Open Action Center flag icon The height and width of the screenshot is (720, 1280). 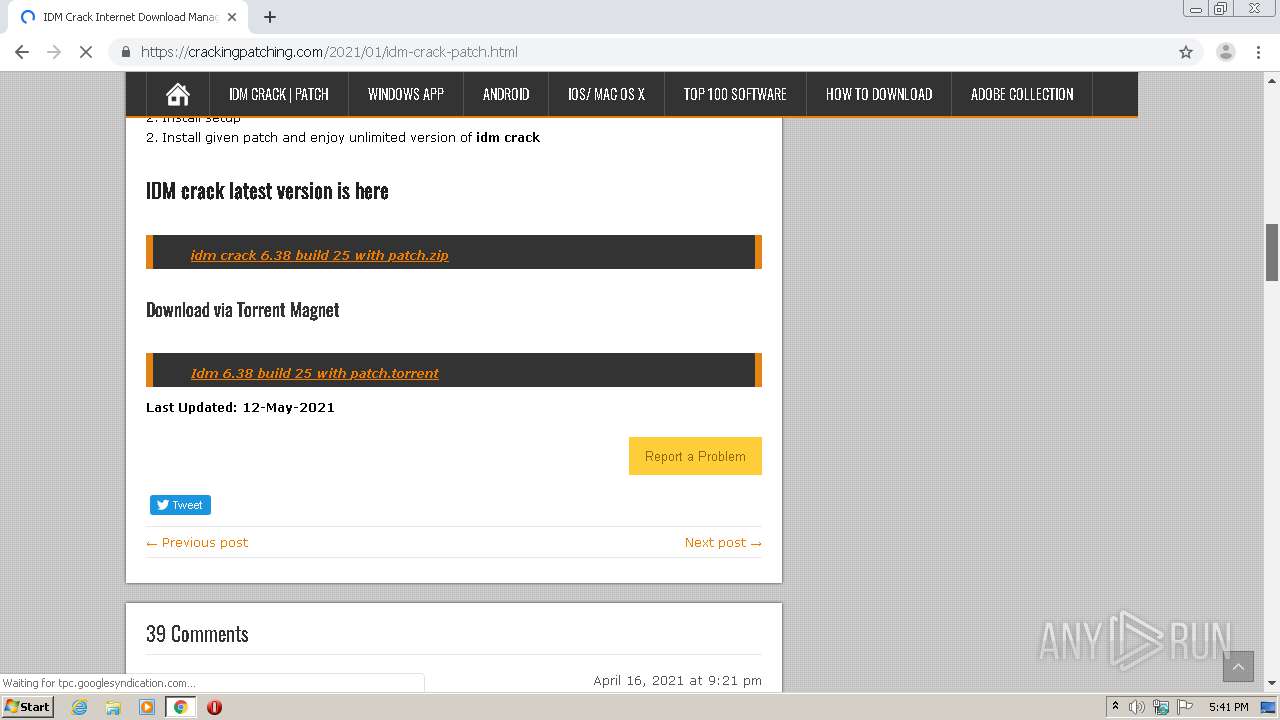coord(1185,707)
